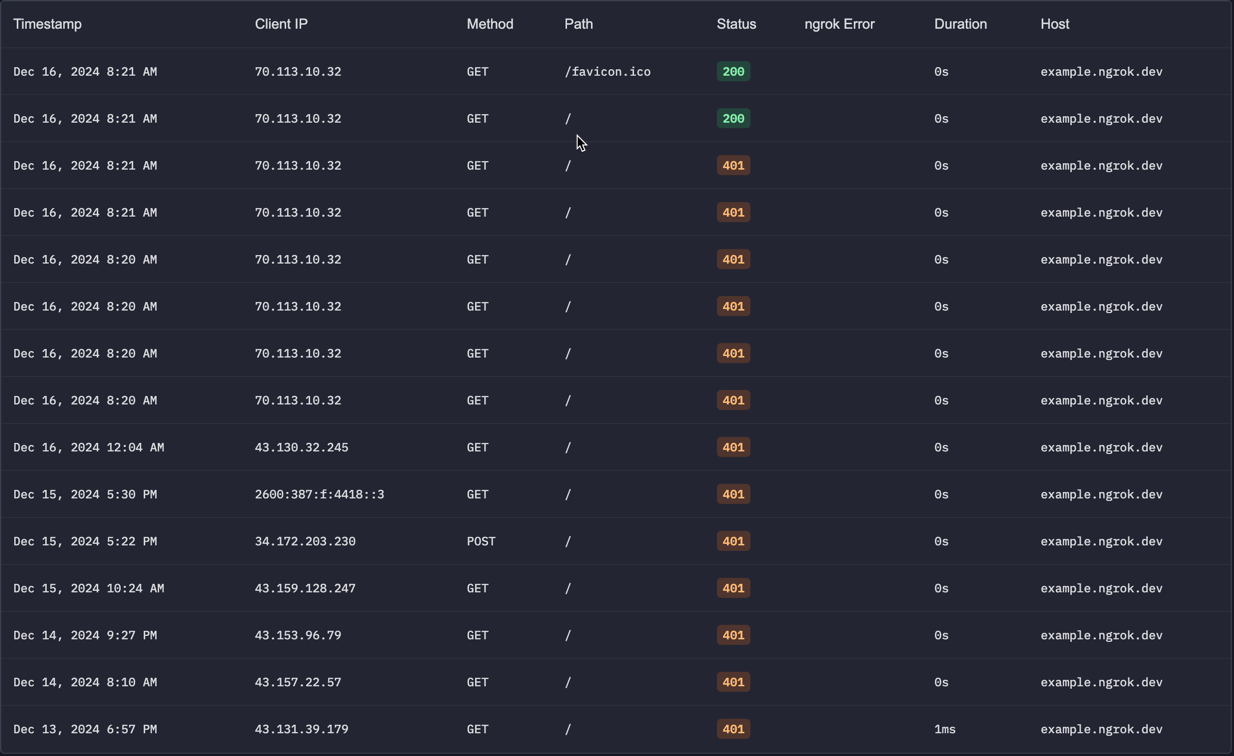Click the Host column header

[1054, 24]
